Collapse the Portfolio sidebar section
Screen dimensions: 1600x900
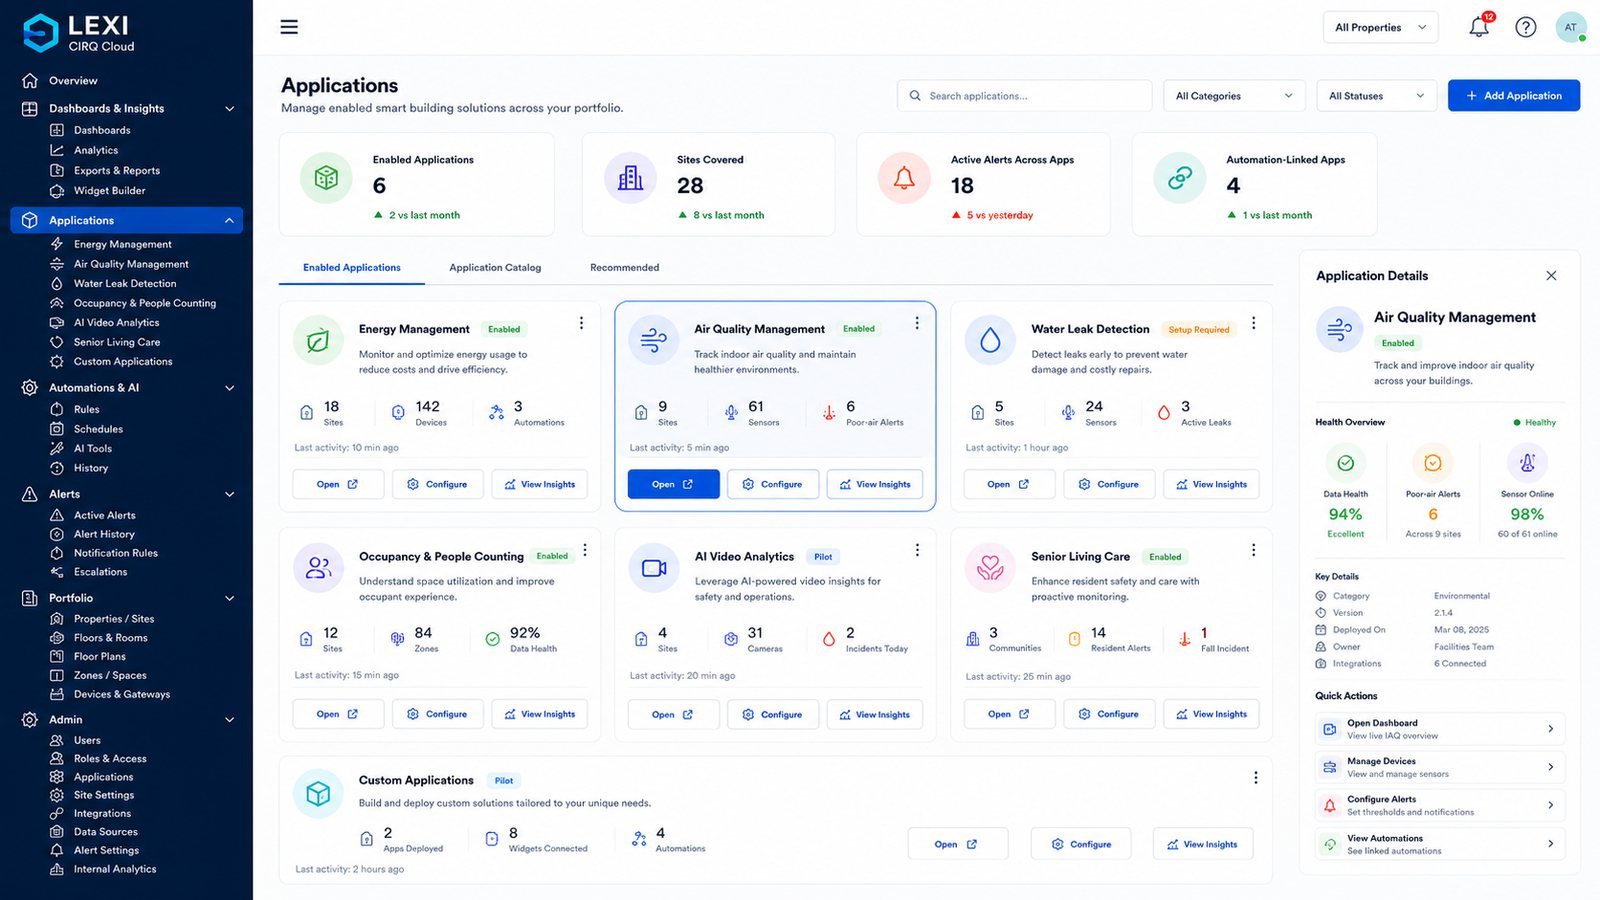pyautogui.click(x=230, y=598)
